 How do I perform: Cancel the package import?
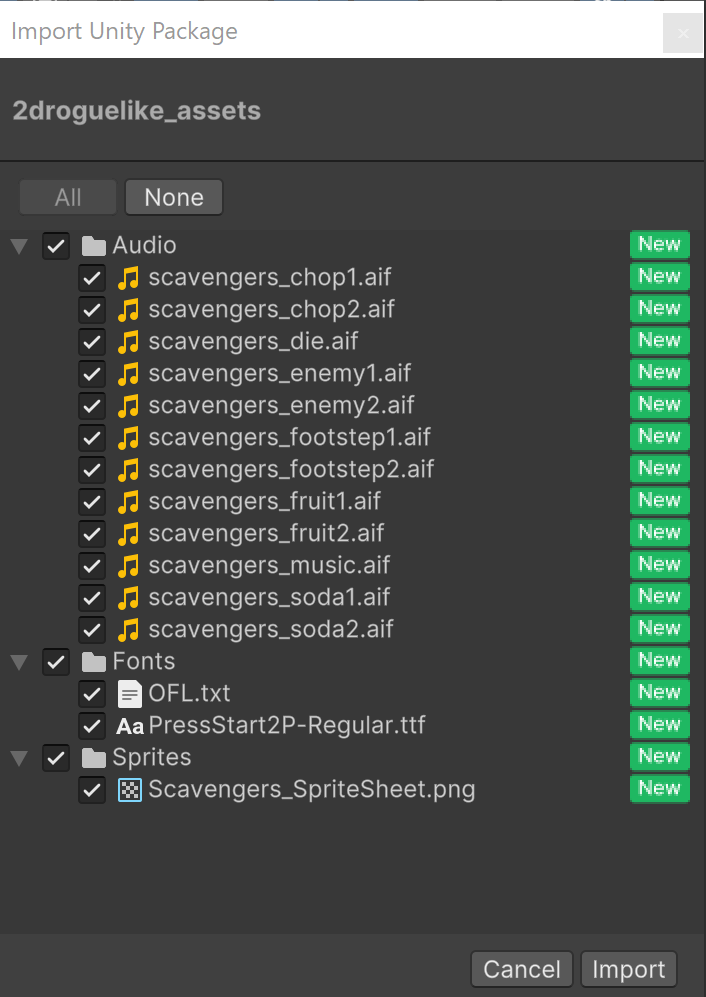coord(522,969)
